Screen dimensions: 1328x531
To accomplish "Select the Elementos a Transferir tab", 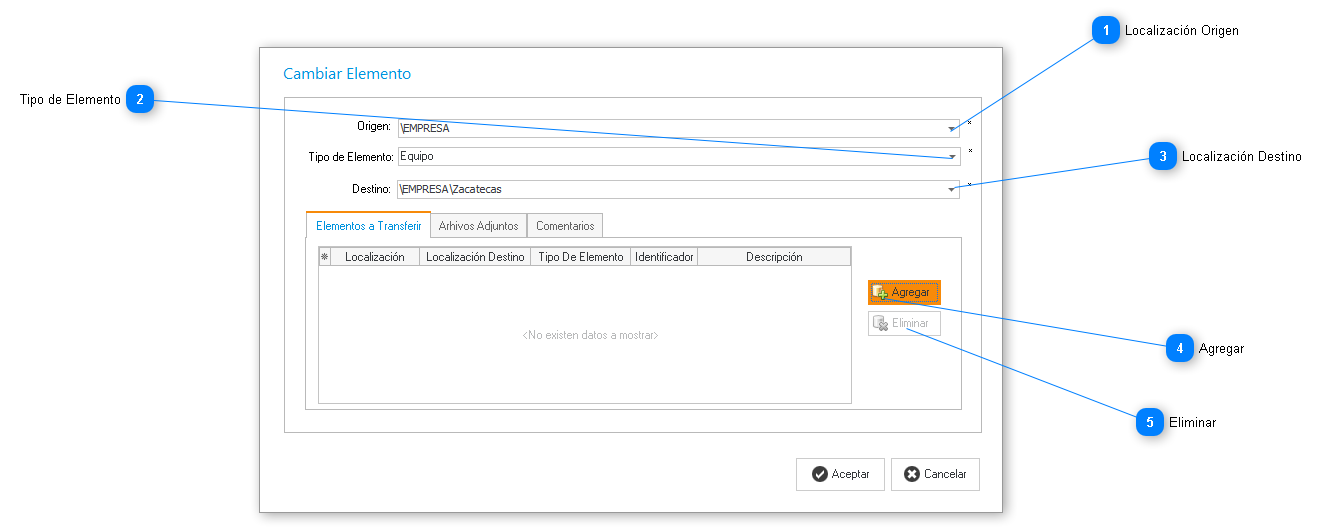I will tap(368, 226).
